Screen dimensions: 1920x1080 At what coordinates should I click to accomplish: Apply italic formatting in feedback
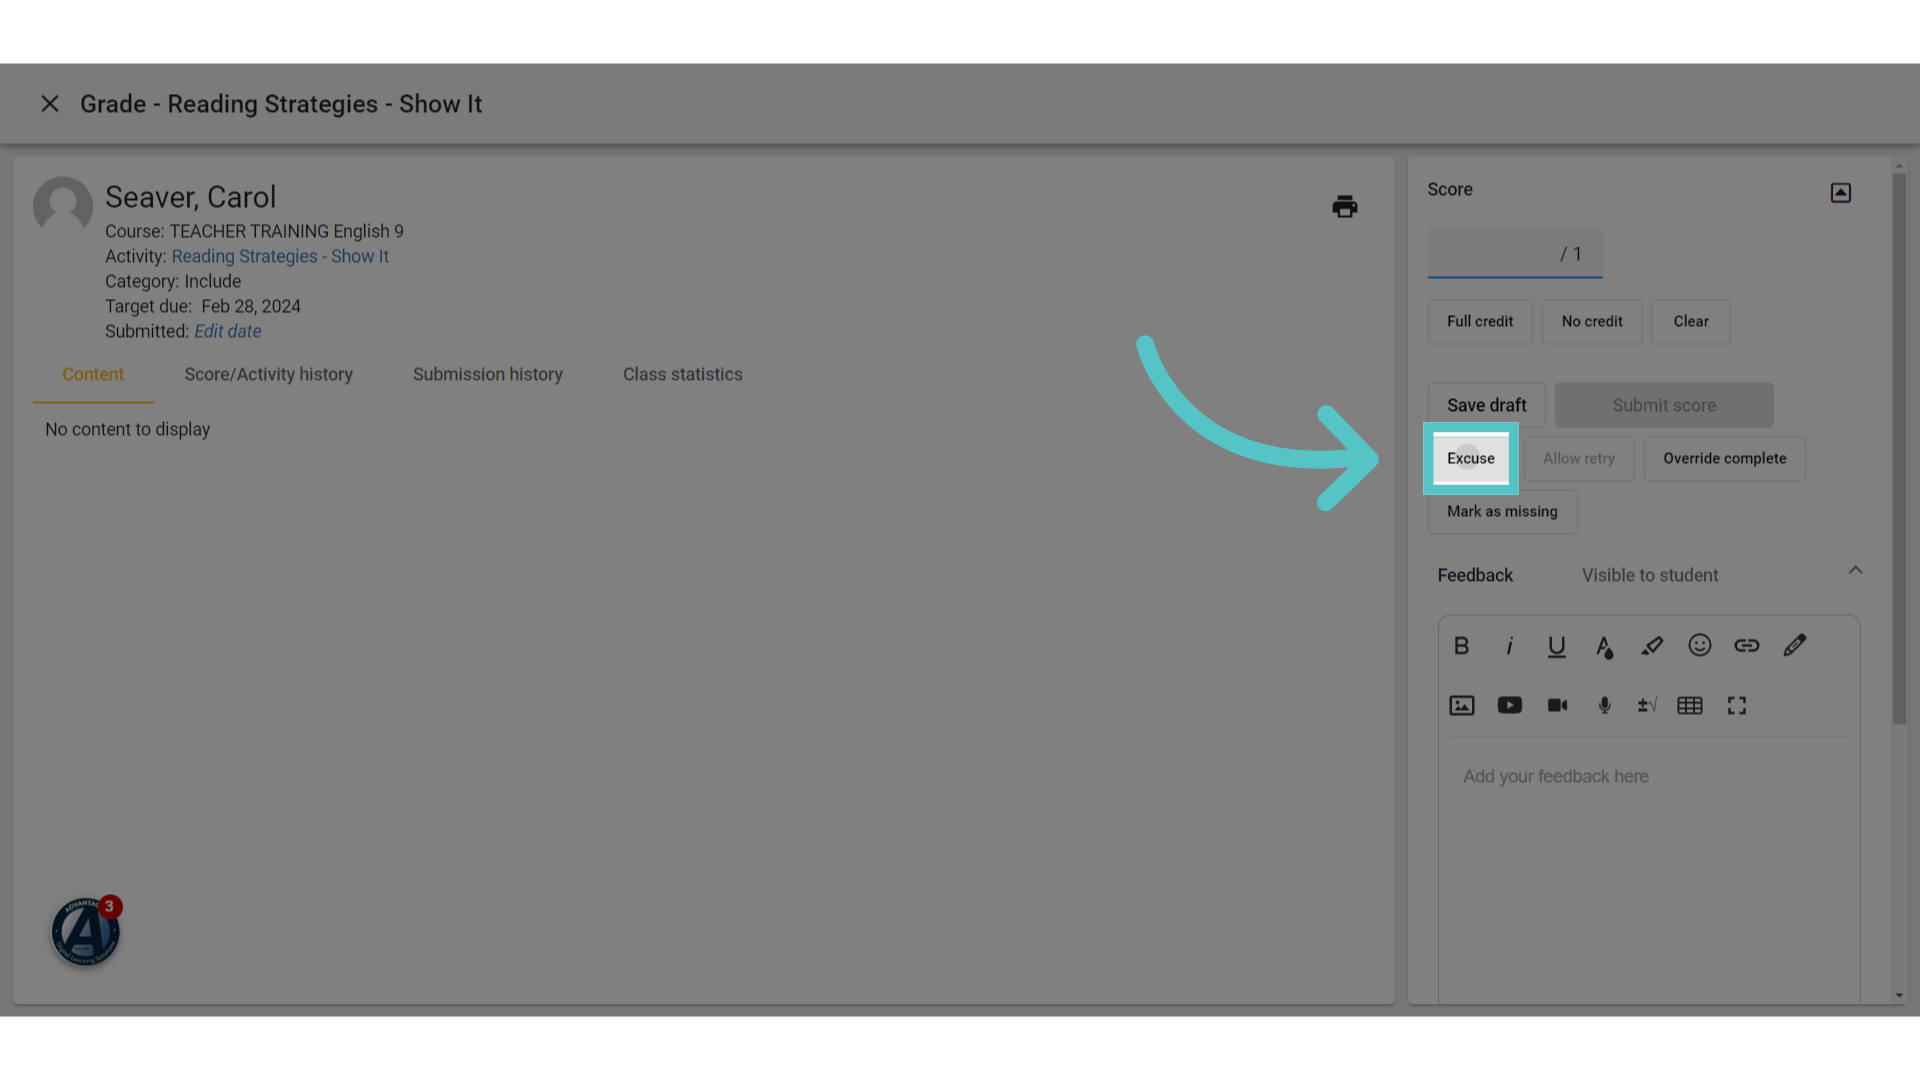1509,646
